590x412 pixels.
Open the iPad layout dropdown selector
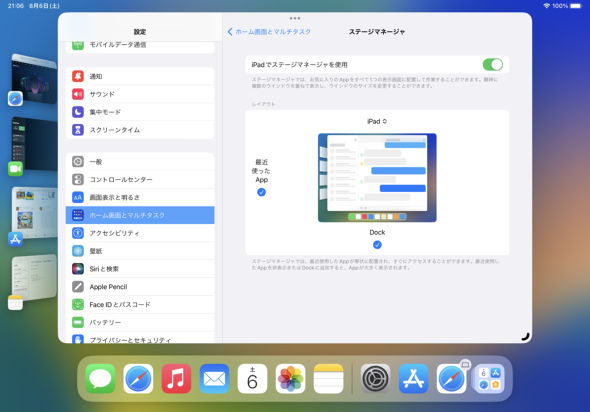(377, 121)
